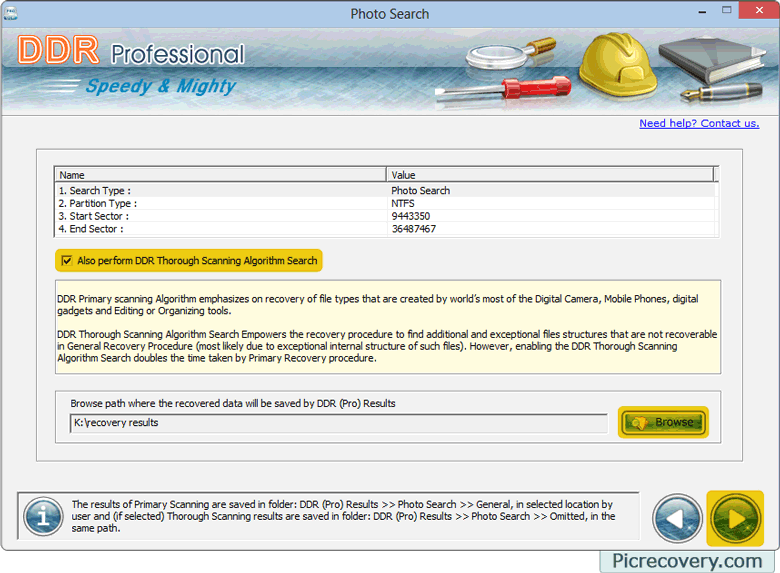
Task: Maximize the Photo Search window
Action: [x=727, y=10]
